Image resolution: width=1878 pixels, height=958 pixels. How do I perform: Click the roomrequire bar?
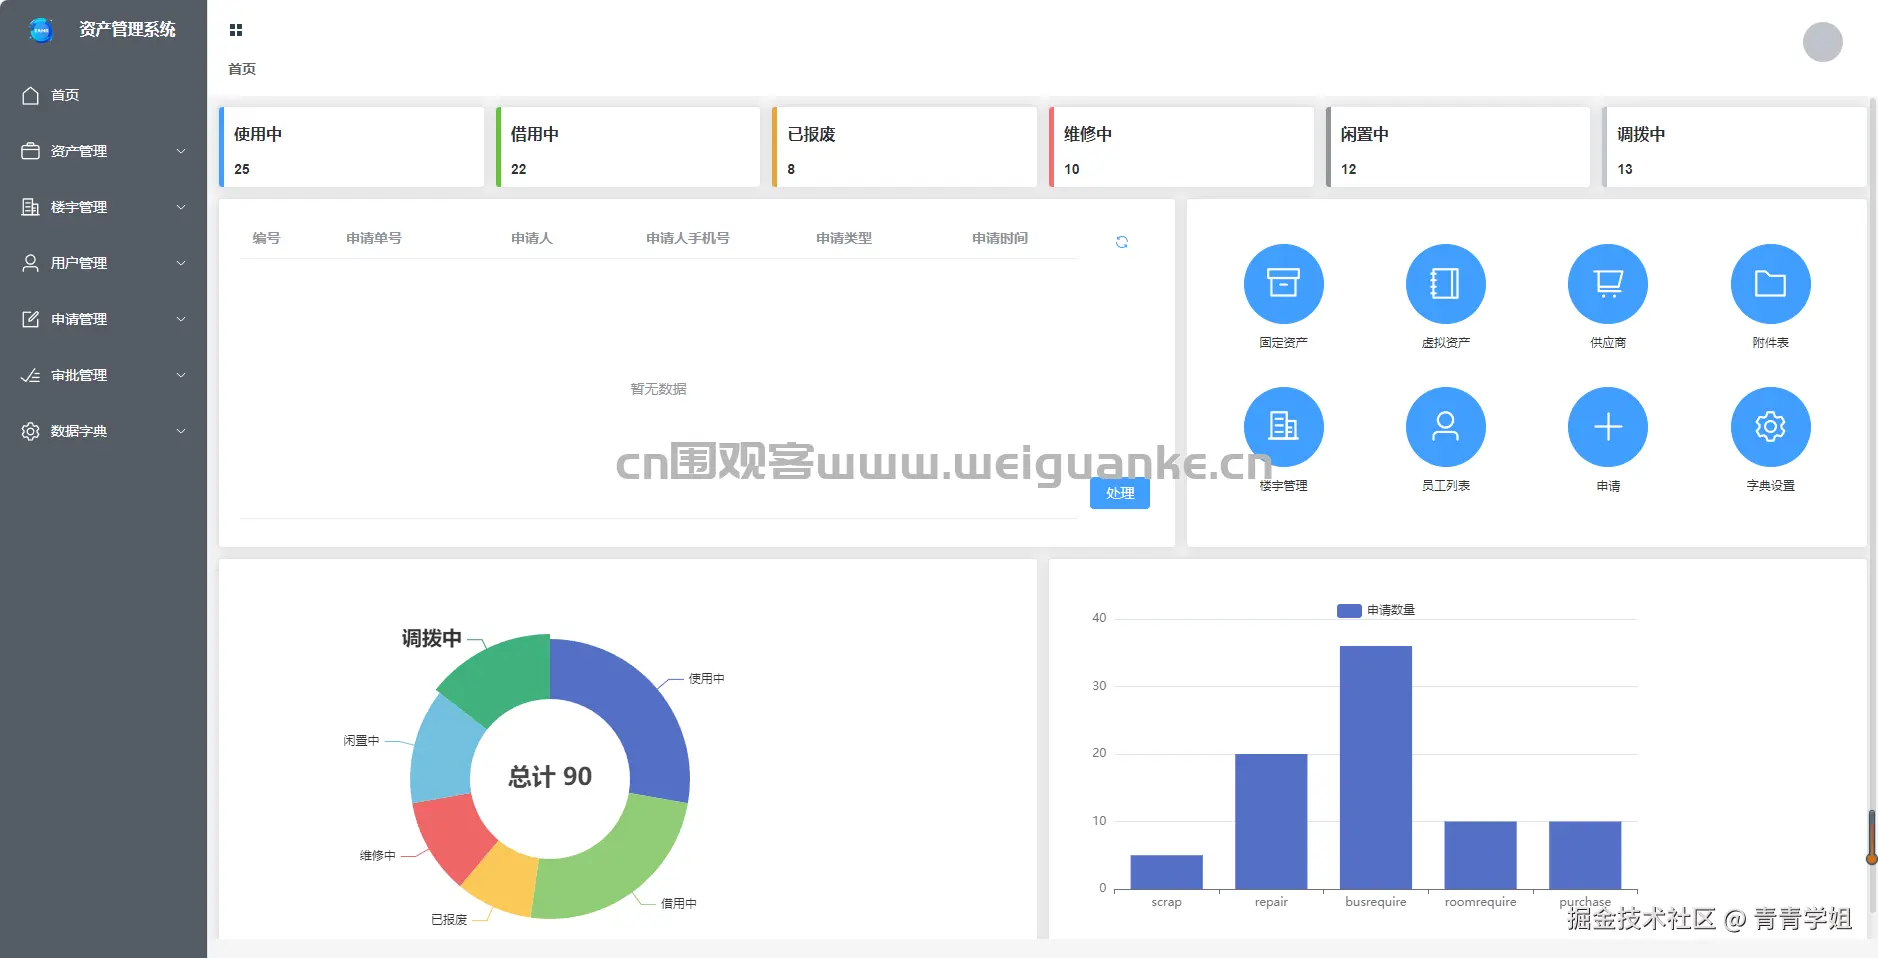click(x=1480, y=855)
